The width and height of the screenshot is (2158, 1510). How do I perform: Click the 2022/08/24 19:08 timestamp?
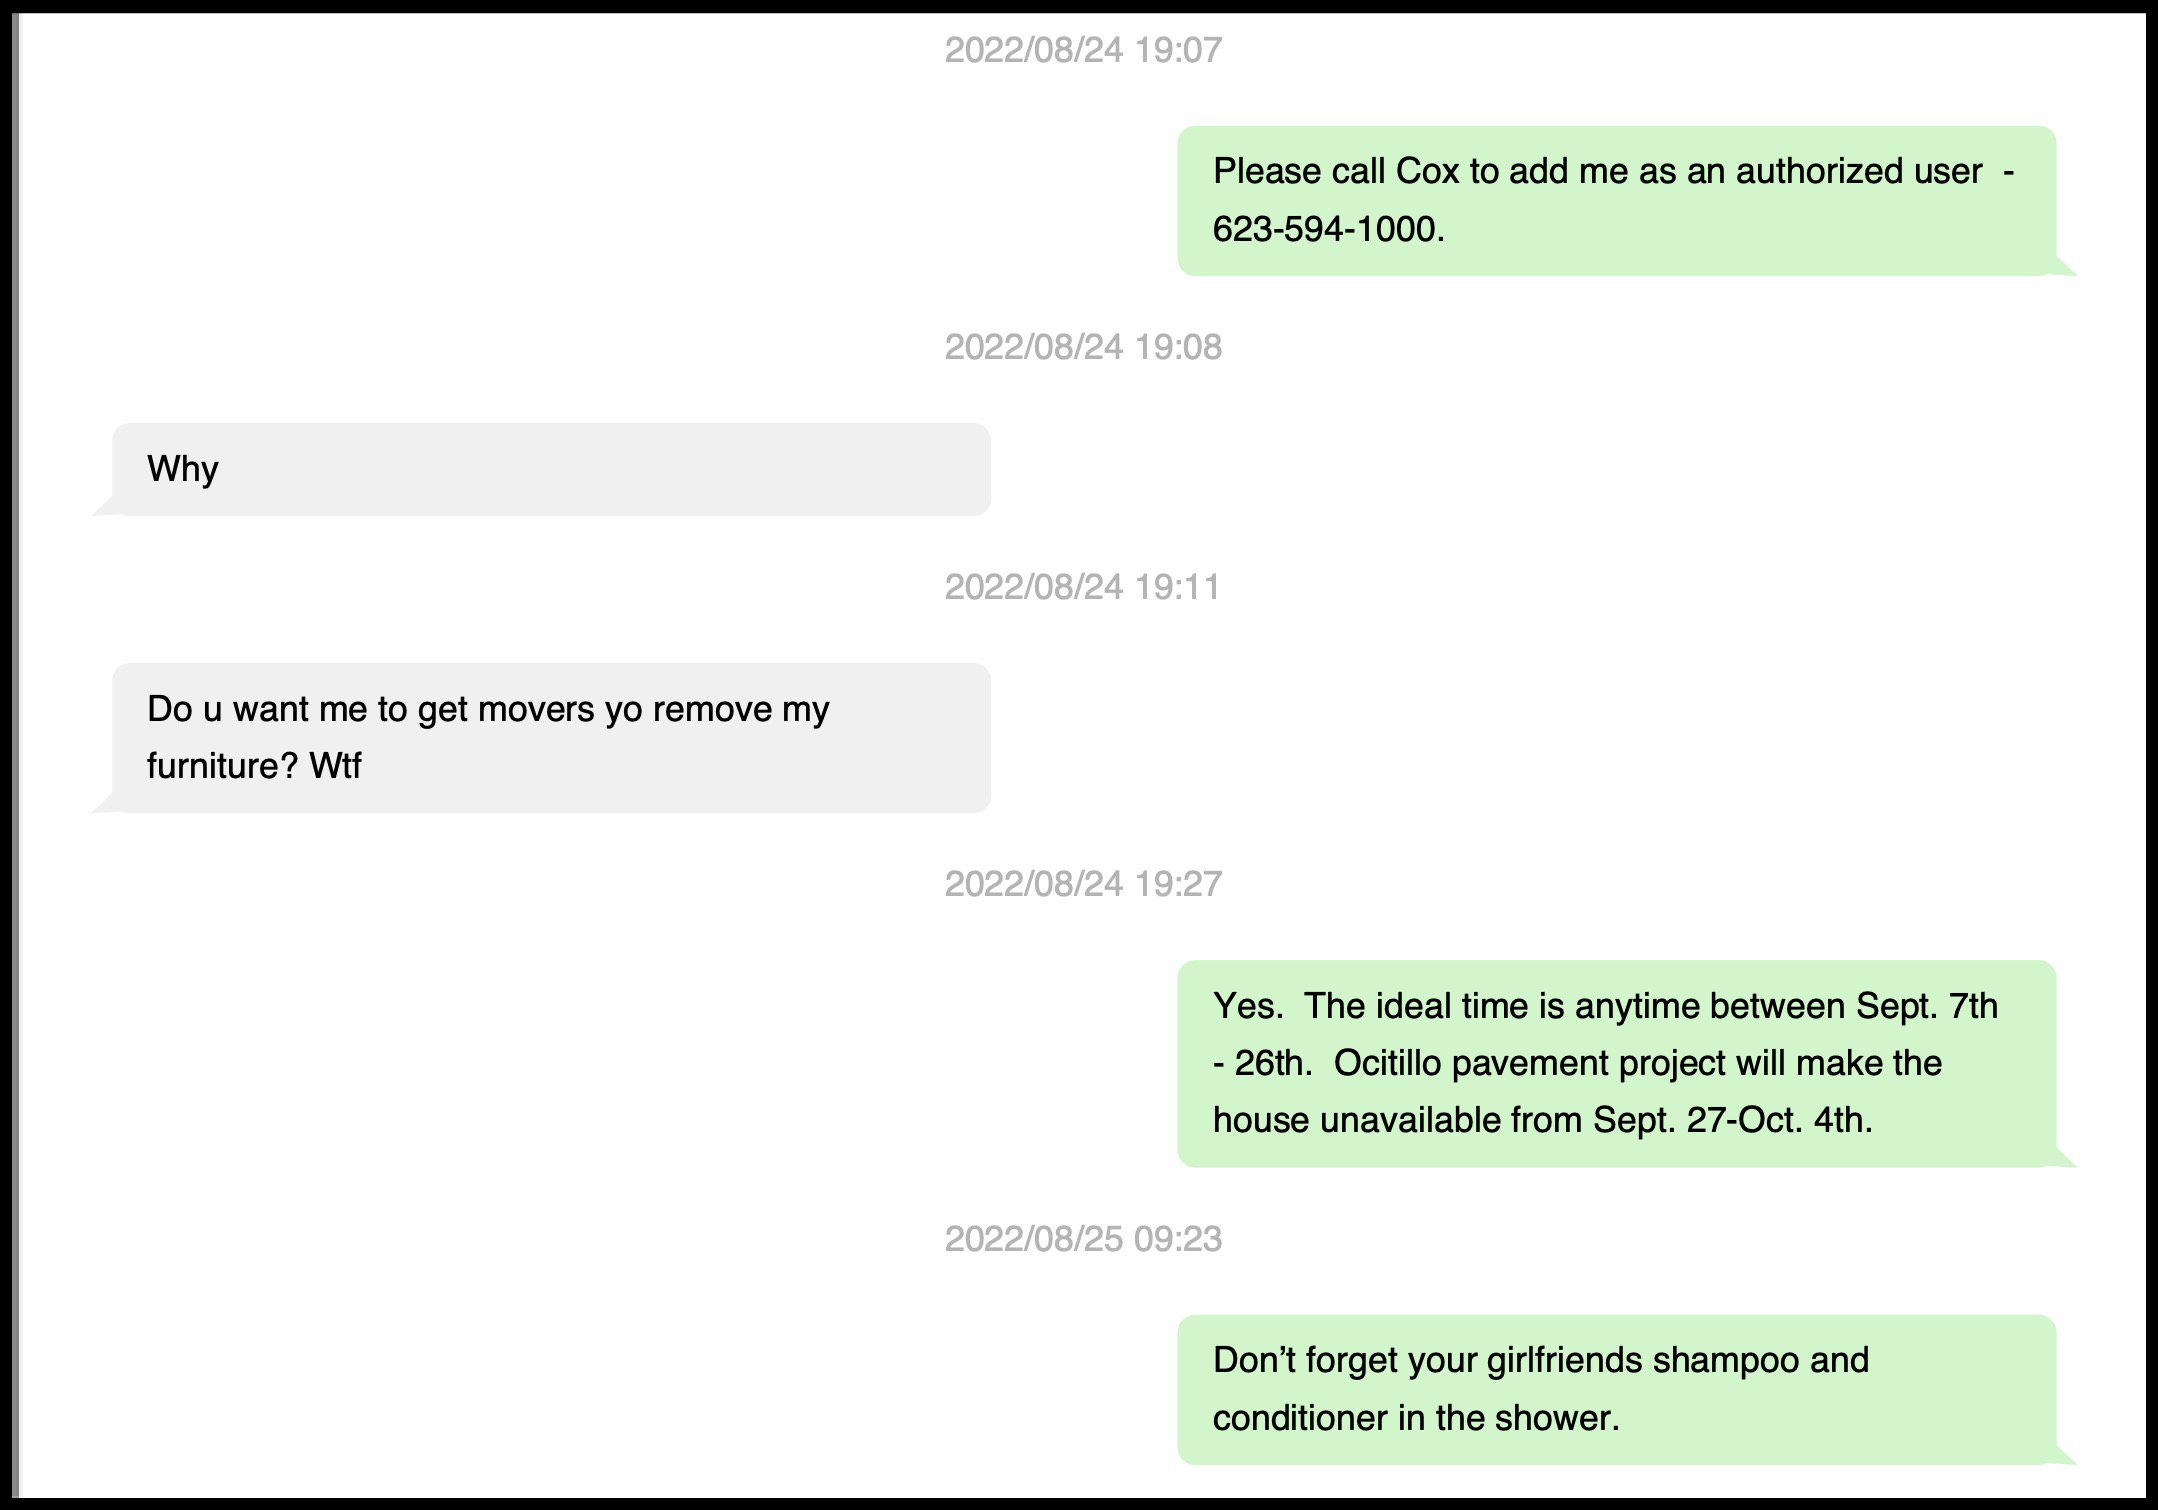coord(1083,347)
